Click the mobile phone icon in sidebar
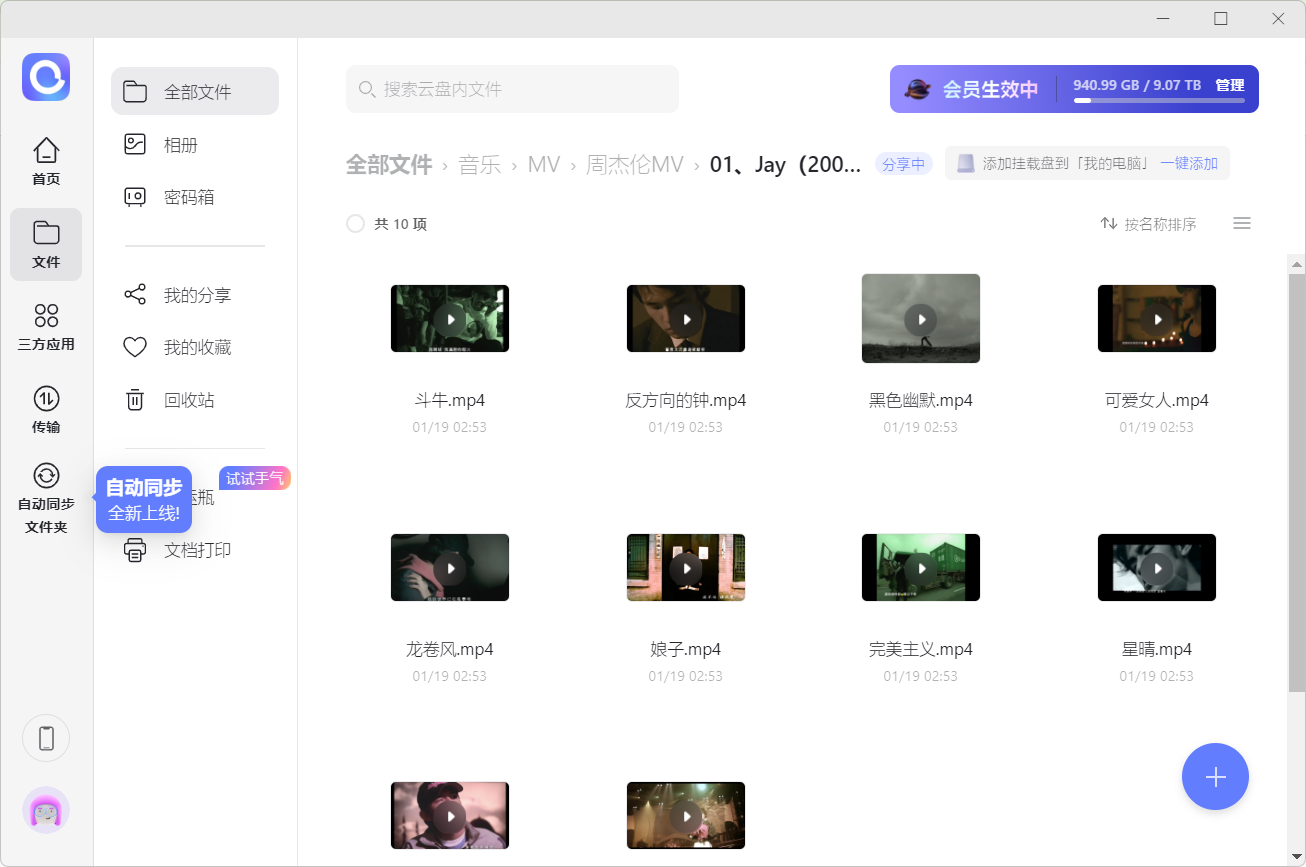Screen dimensions: 1306x867 (46, 738)
